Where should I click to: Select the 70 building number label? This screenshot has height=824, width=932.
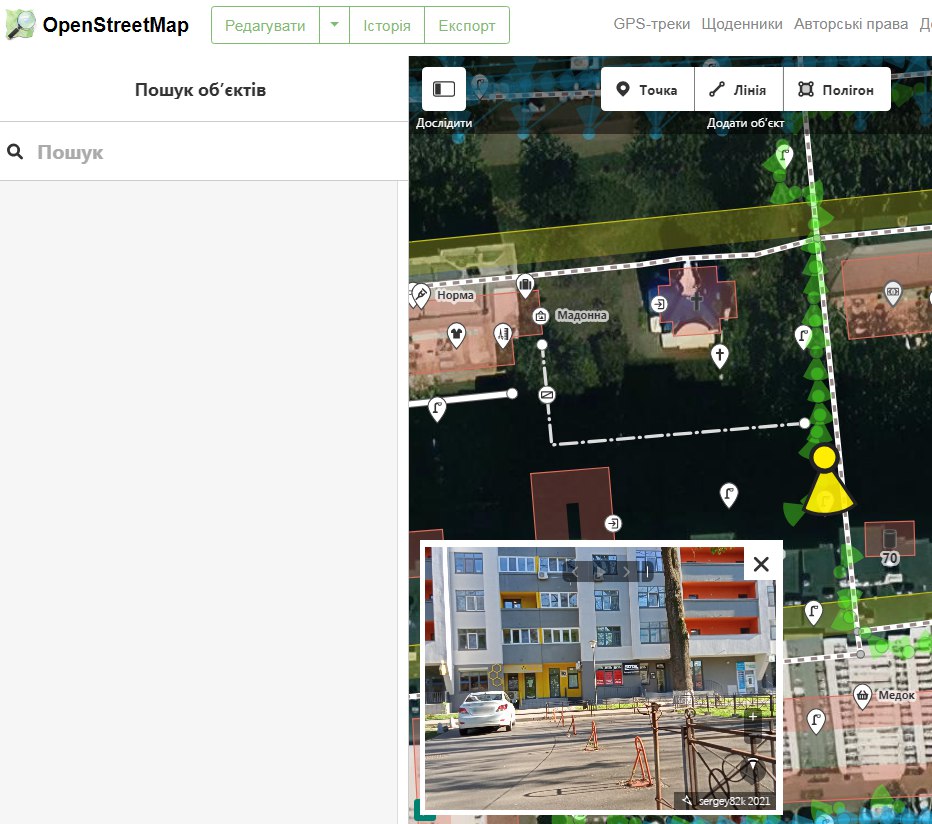point(889,558)
